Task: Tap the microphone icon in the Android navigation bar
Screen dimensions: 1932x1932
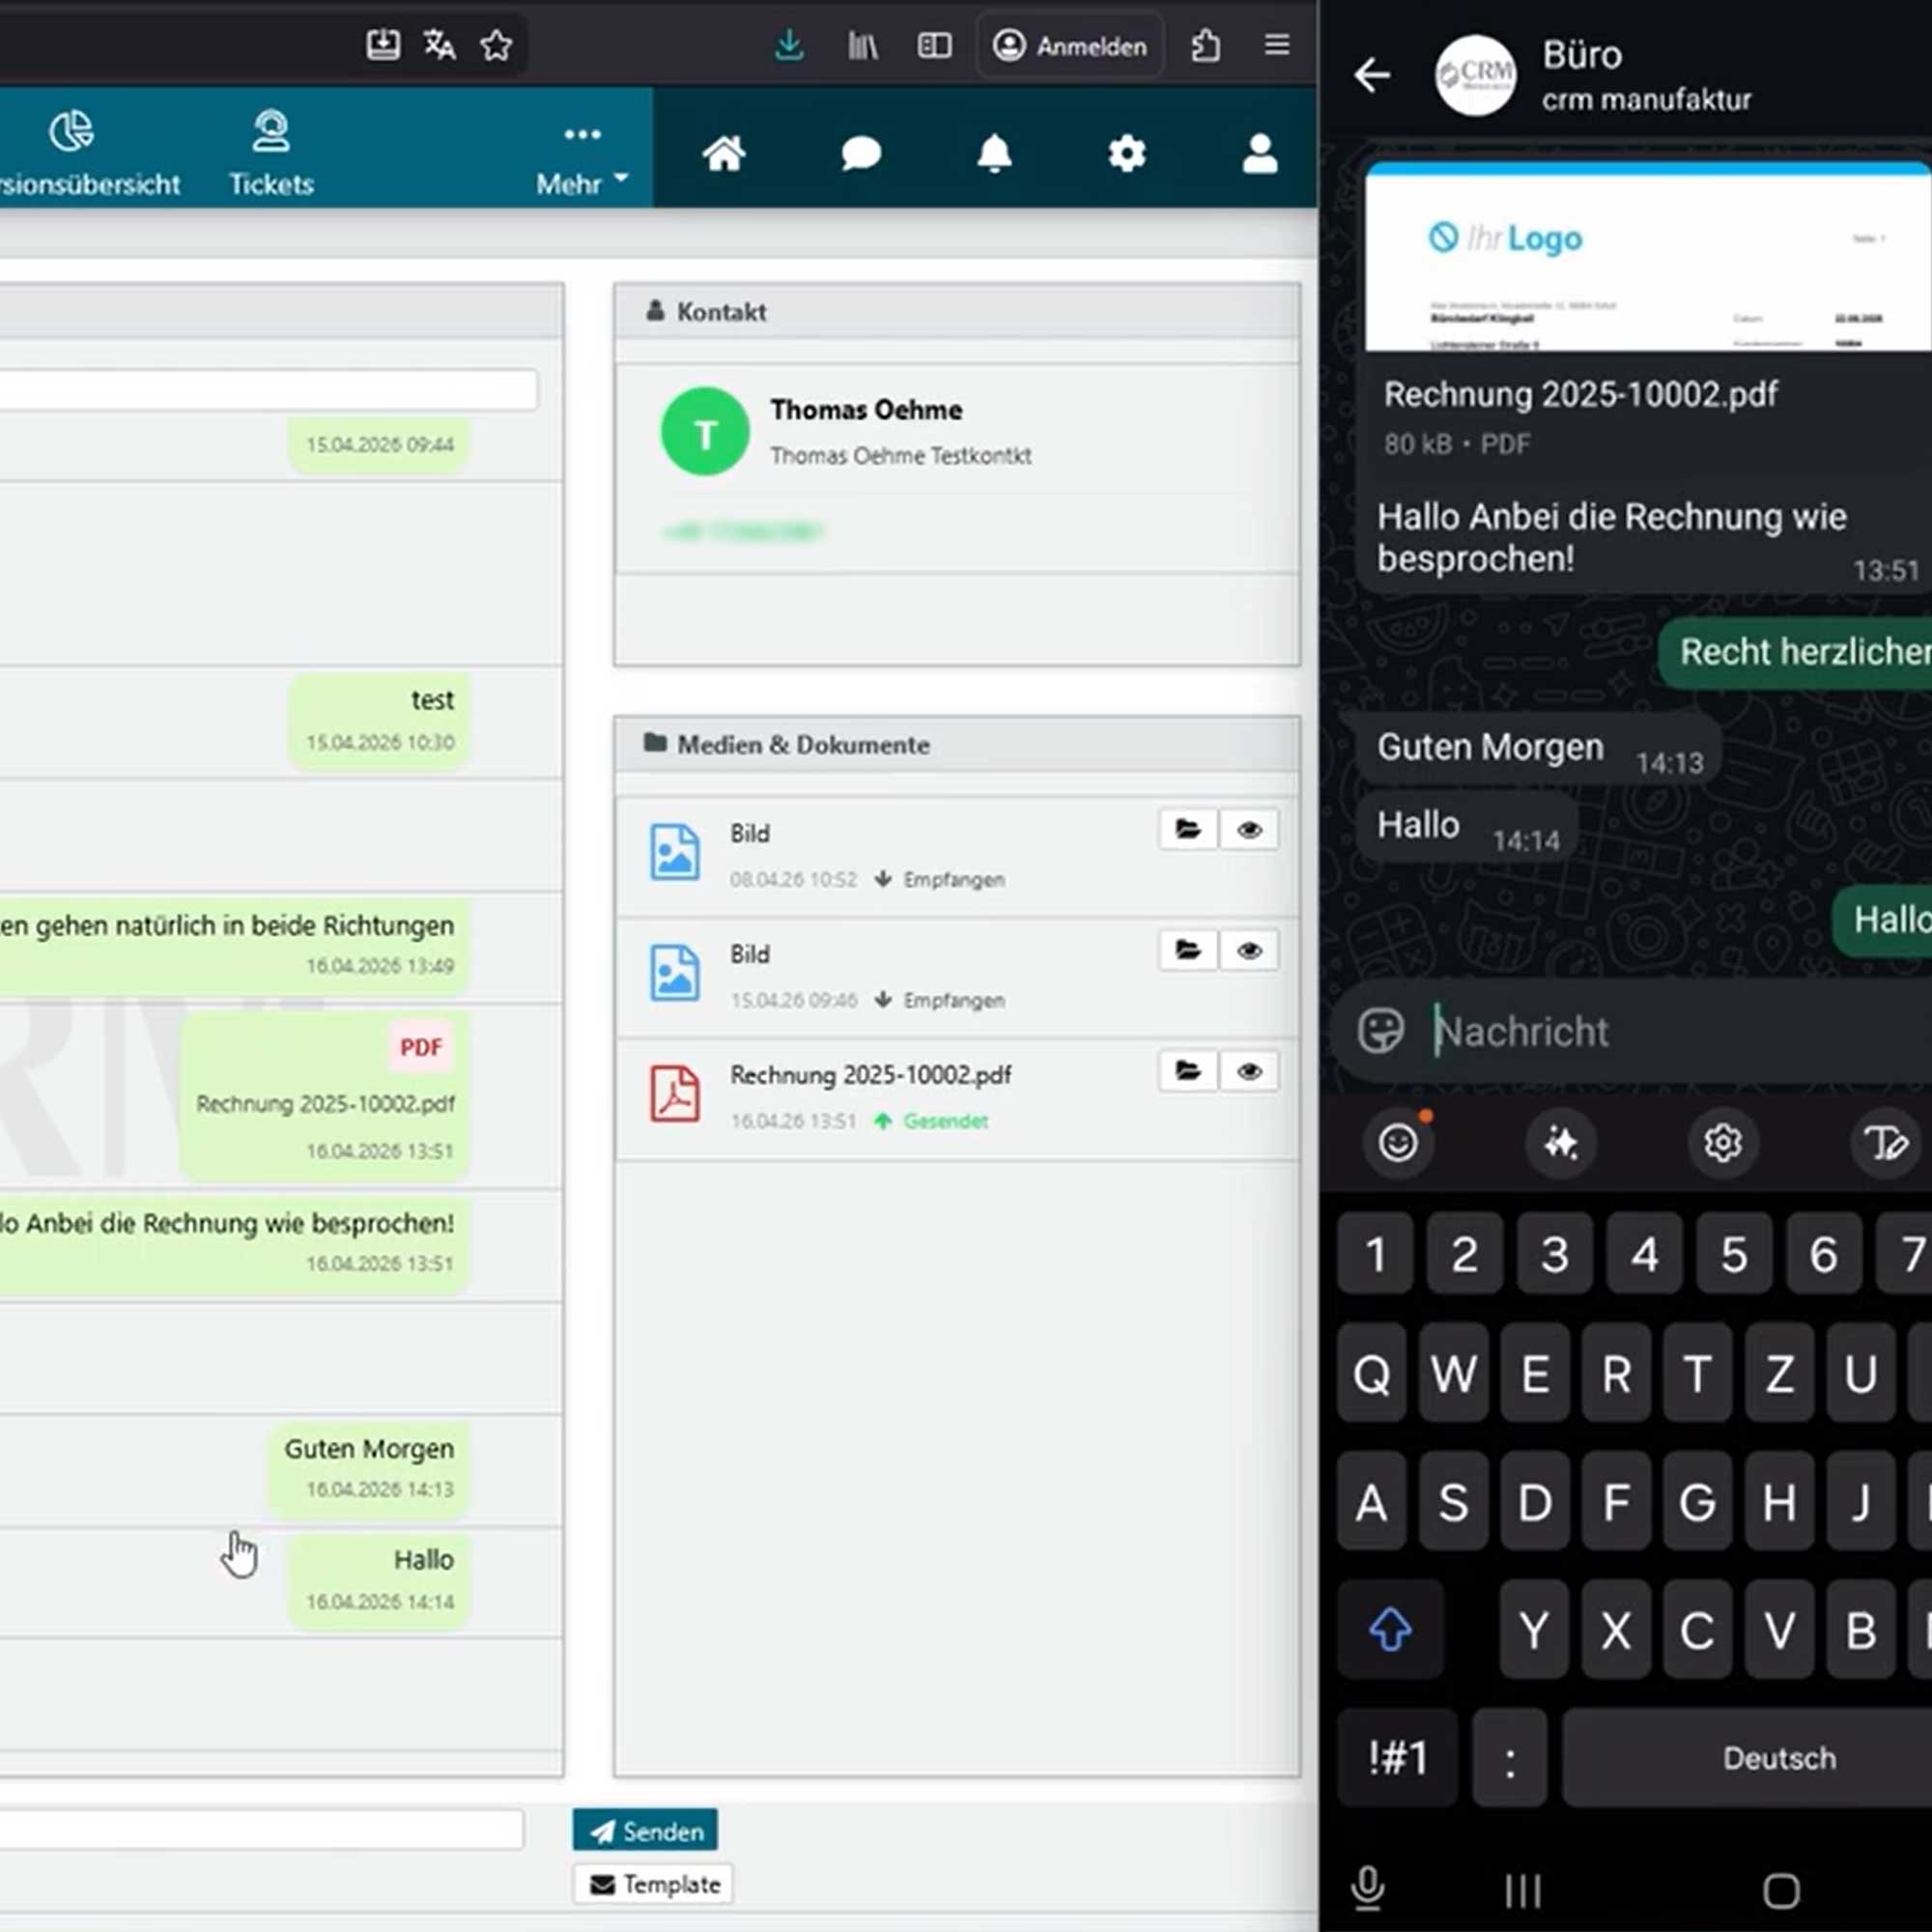Action: click(1368, 1888)
